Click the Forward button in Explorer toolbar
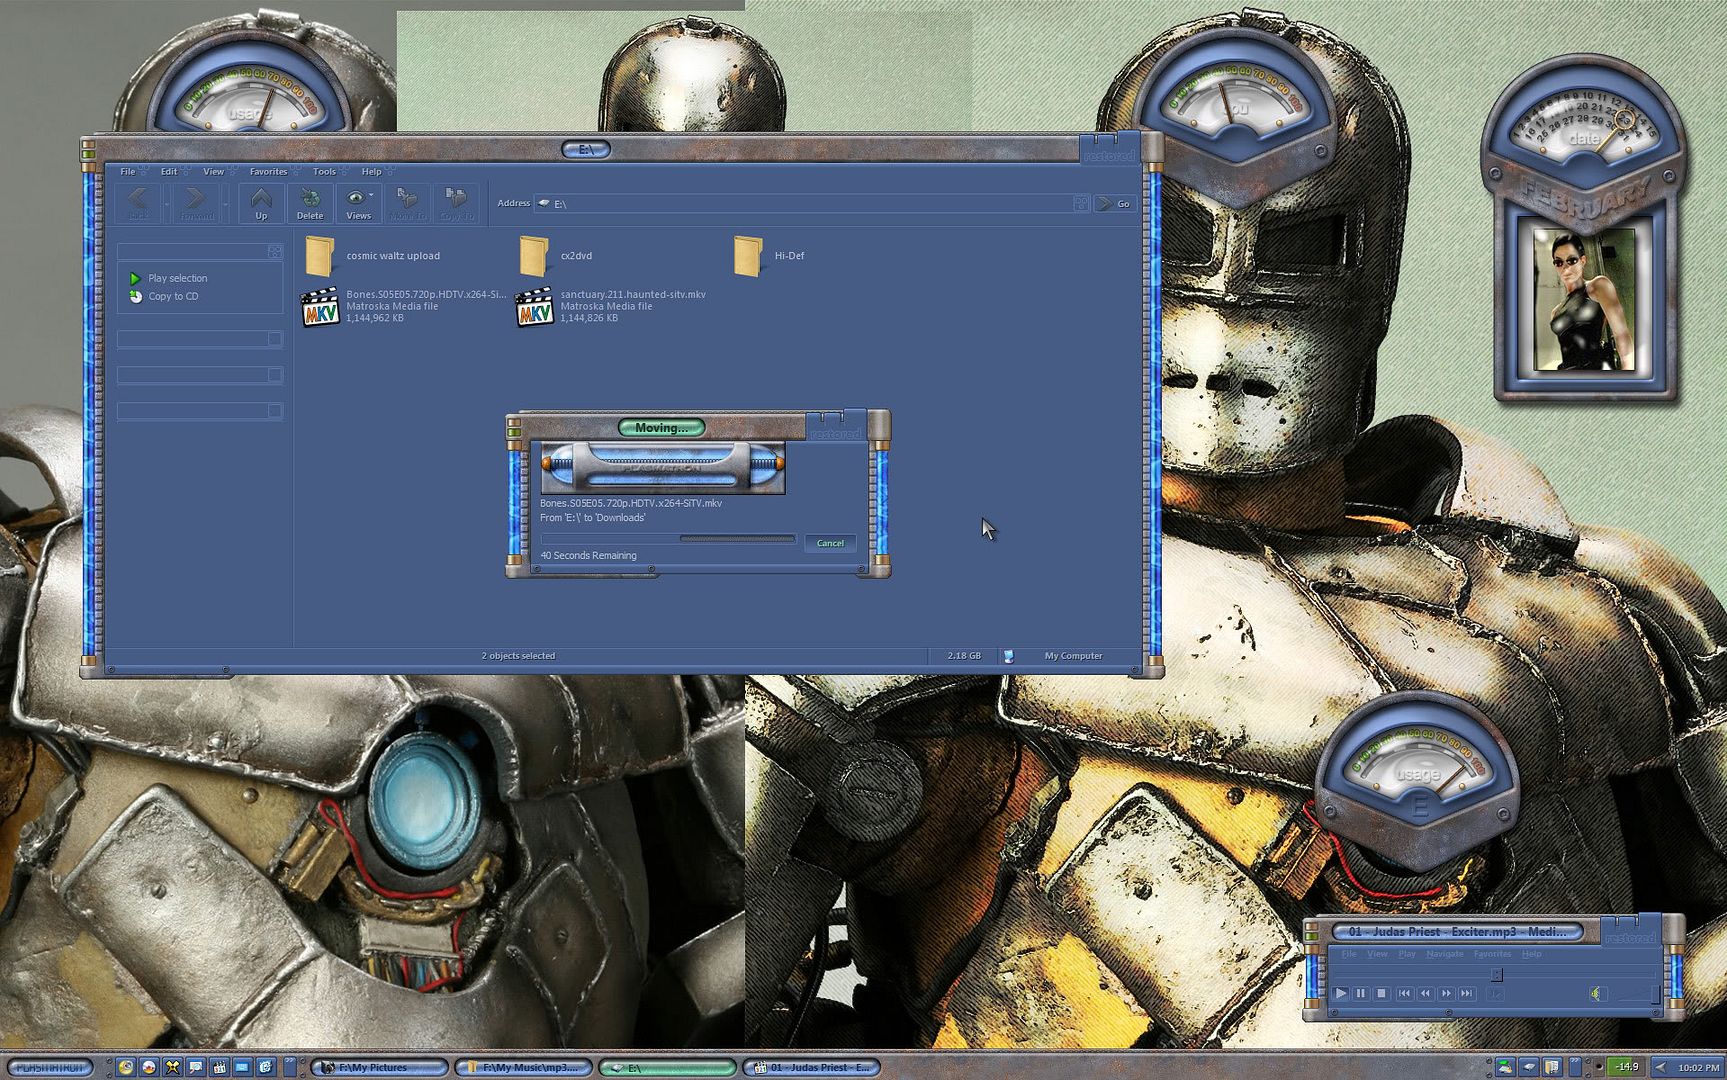The height and width of the screenshot is (1080, 1727). 196,203
